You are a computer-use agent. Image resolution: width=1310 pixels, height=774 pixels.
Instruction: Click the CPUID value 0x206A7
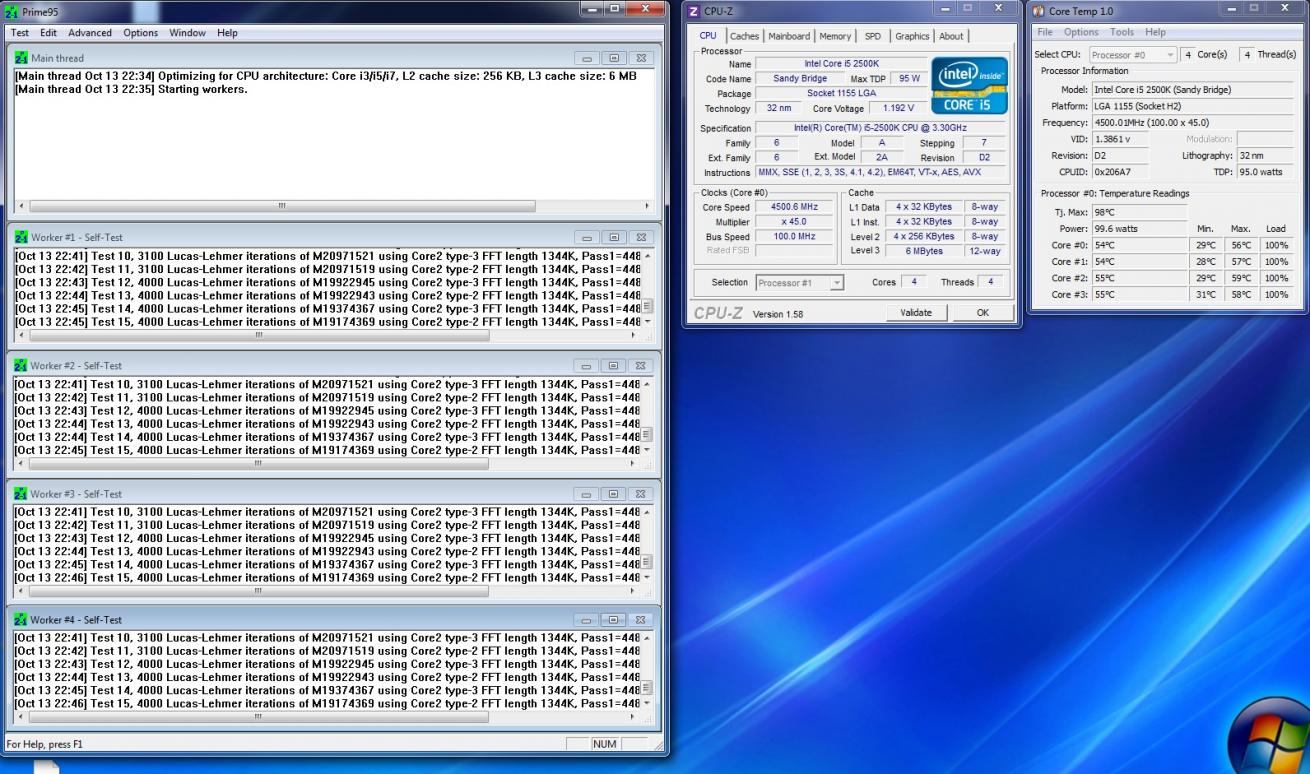1119,172
